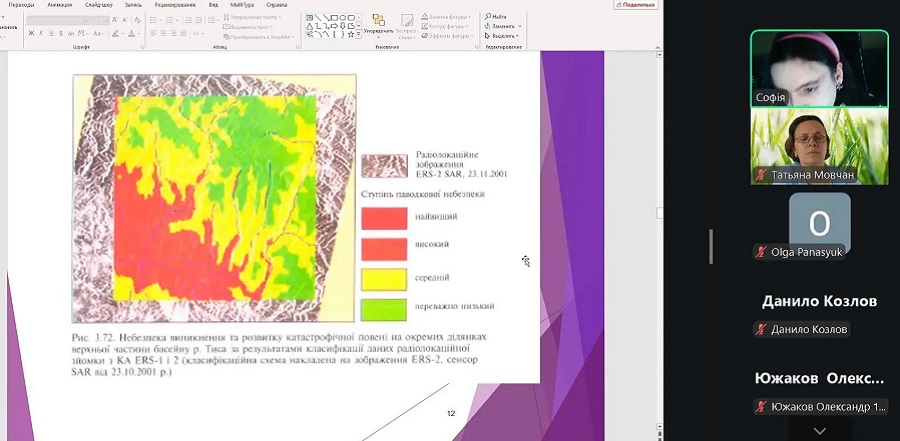Click Olga Panasyuk's avatar tile

[x=819, y=222]
